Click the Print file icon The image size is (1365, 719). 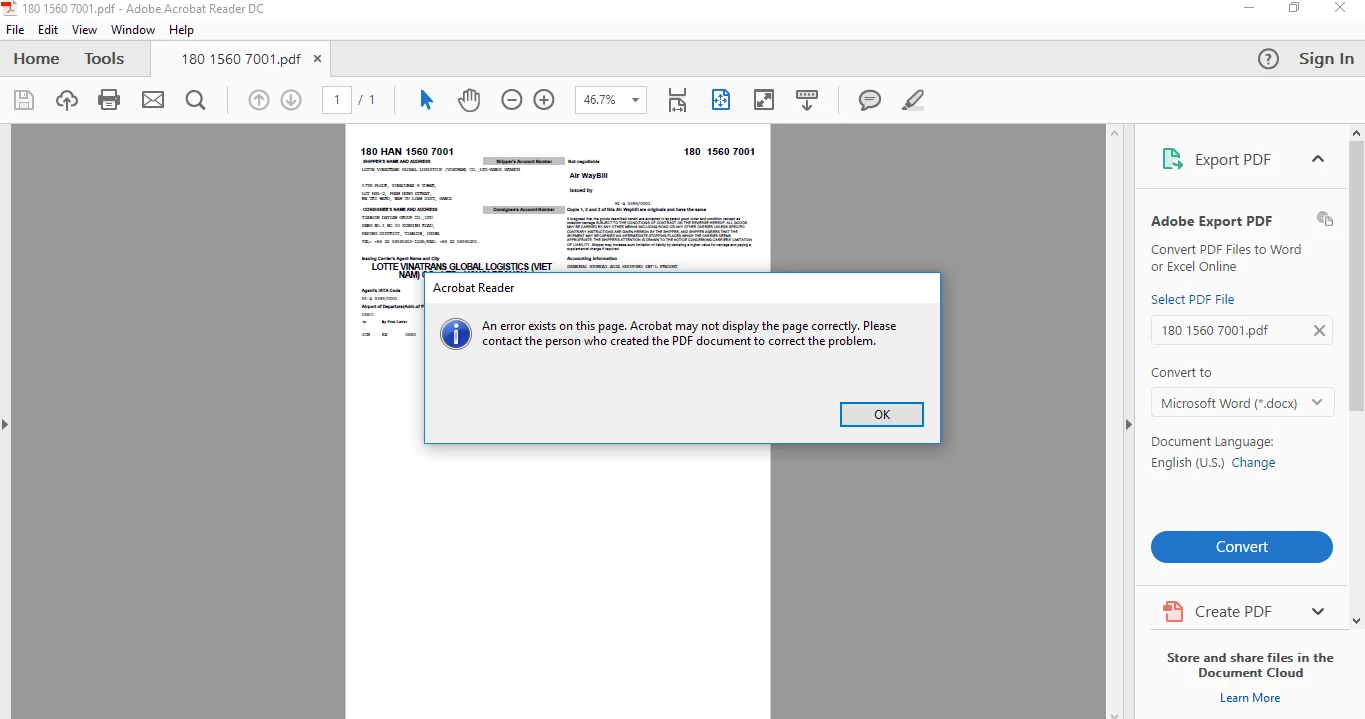[109, 100]
